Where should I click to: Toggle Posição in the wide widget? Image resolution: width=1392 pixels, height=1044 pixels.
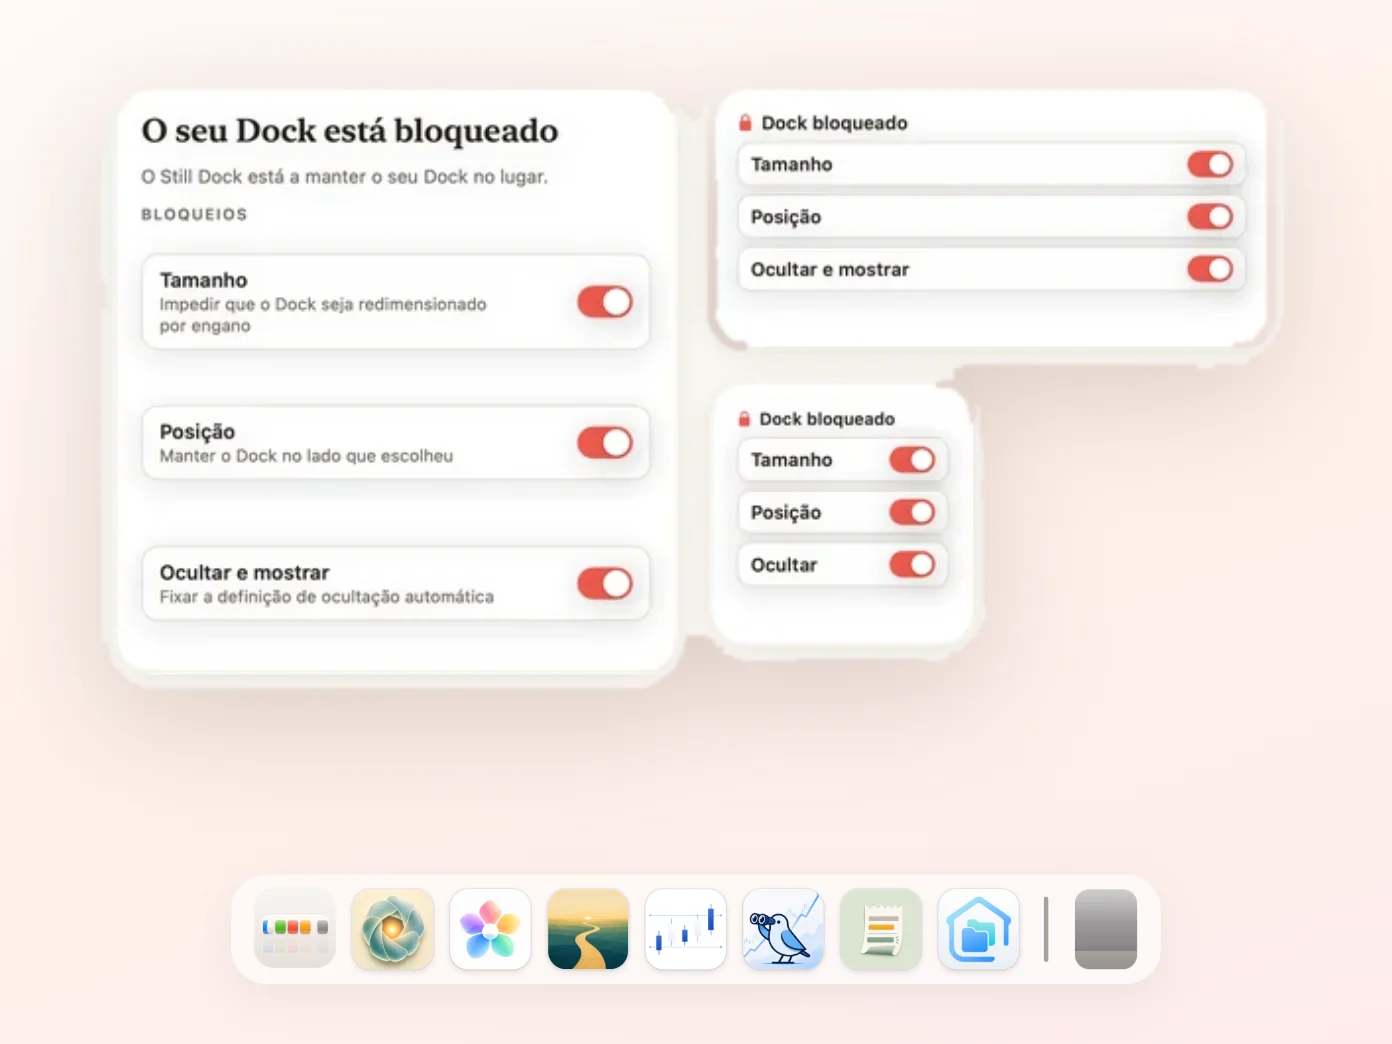(1210, 216)
